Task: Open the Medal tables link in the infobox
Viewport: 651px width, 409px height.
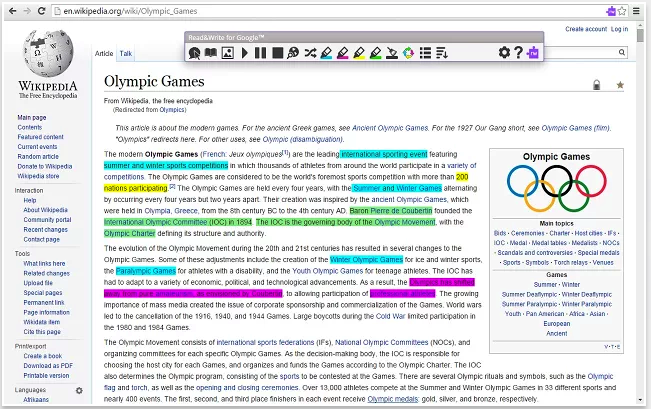Action: tap(549, 243)
